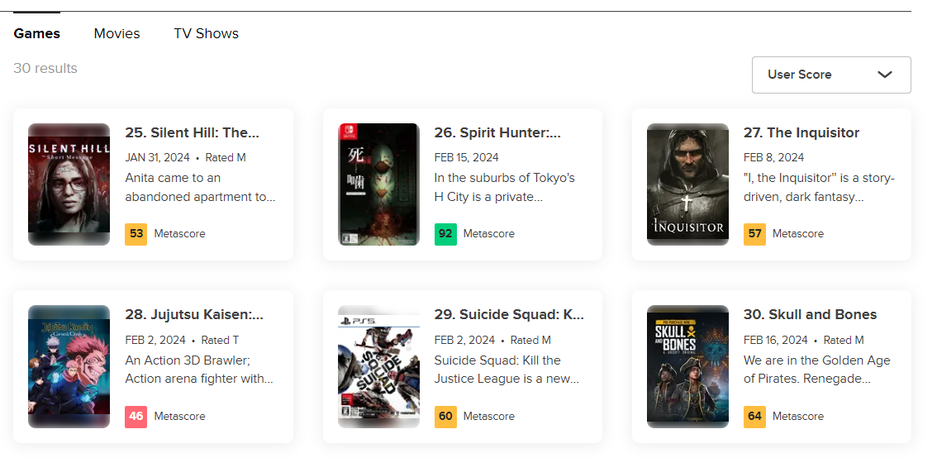This screenshot has height=459, width=937.
Task: Click the FEB 16, 2024 release date
Action: click(x=776, y=340)
